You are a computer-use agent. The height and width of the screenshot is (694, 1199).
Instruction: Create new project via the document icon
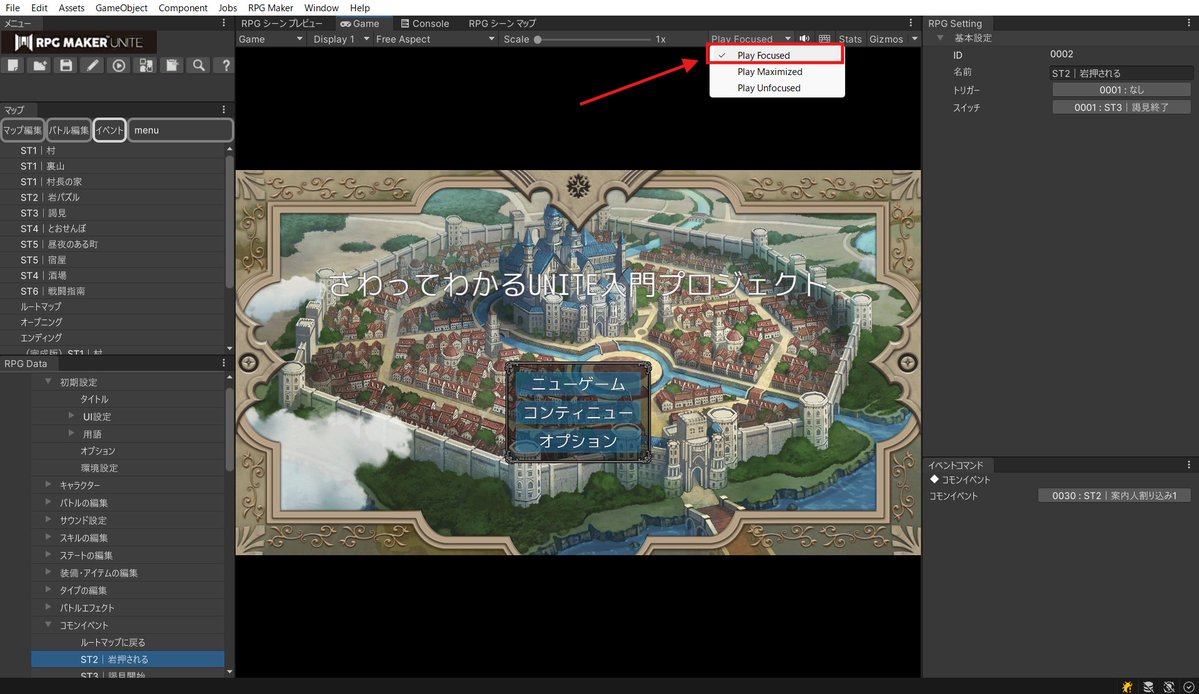(x=13, y=65)
